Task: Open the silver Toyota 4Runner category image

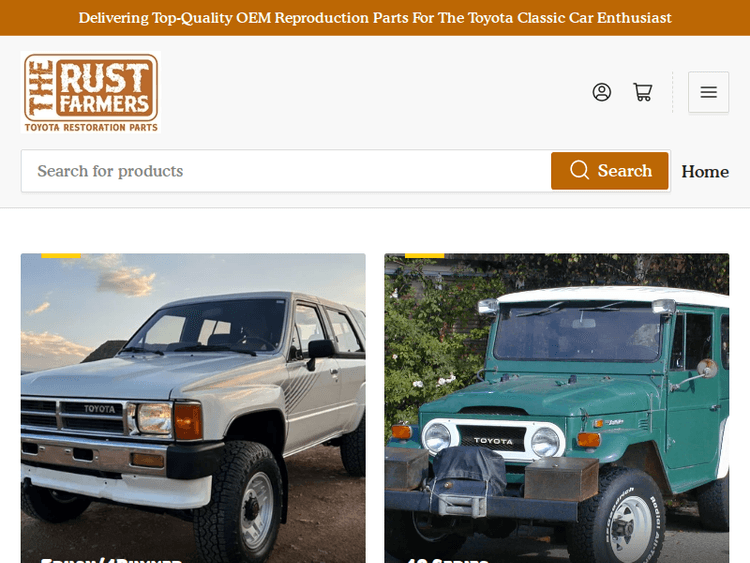Action: 193,408
